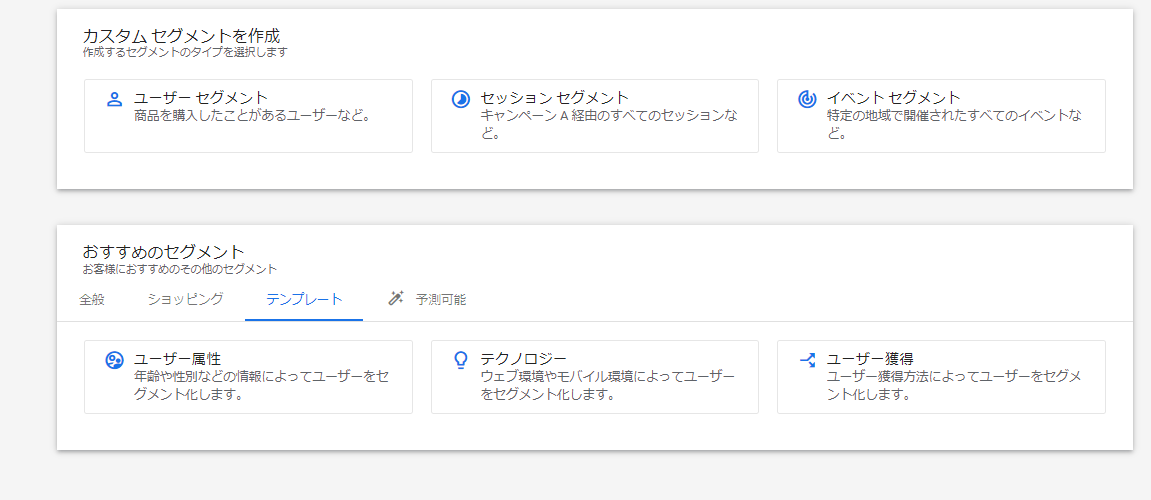Screen dimensions: 1151x500
Task: Choose the セッション セグメント card title
Action: [x=554, y=98]
